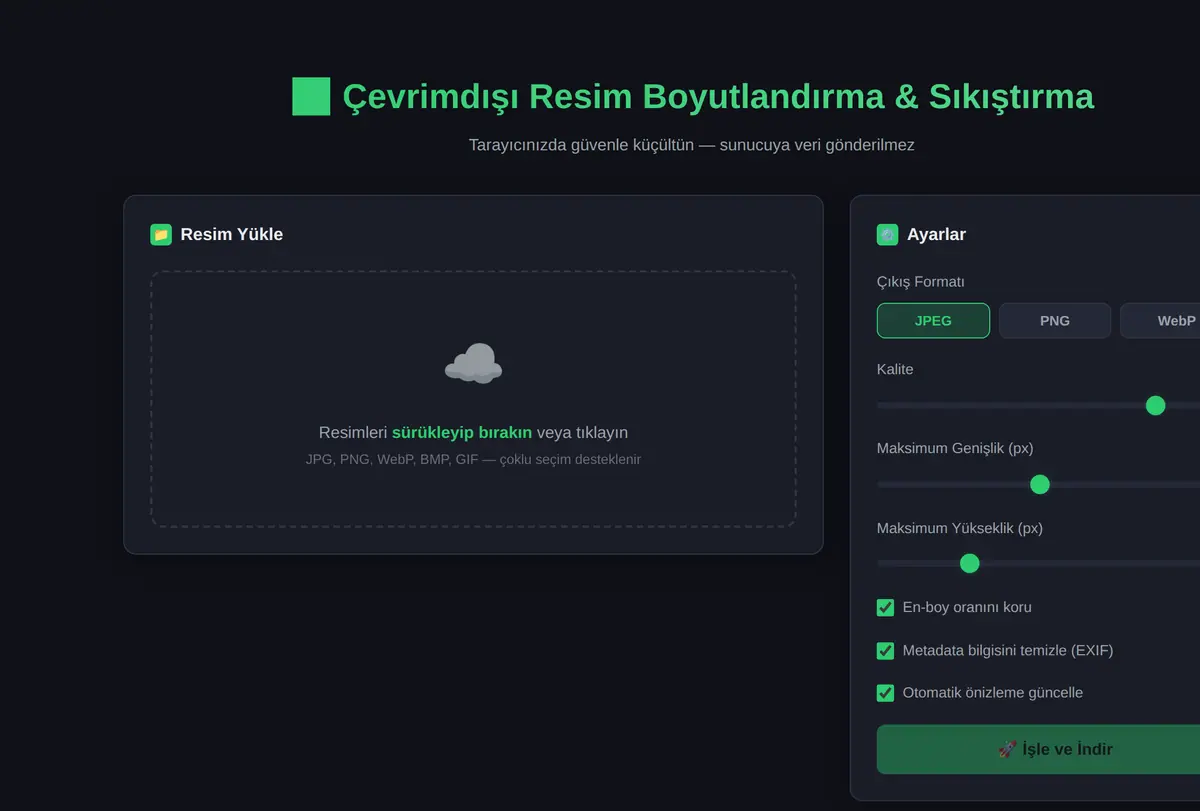Toggle Metadata bilgisini temizle (EXIF) checkbox
The height and width of the screenshot is (811, 1200).
point(885,650)
